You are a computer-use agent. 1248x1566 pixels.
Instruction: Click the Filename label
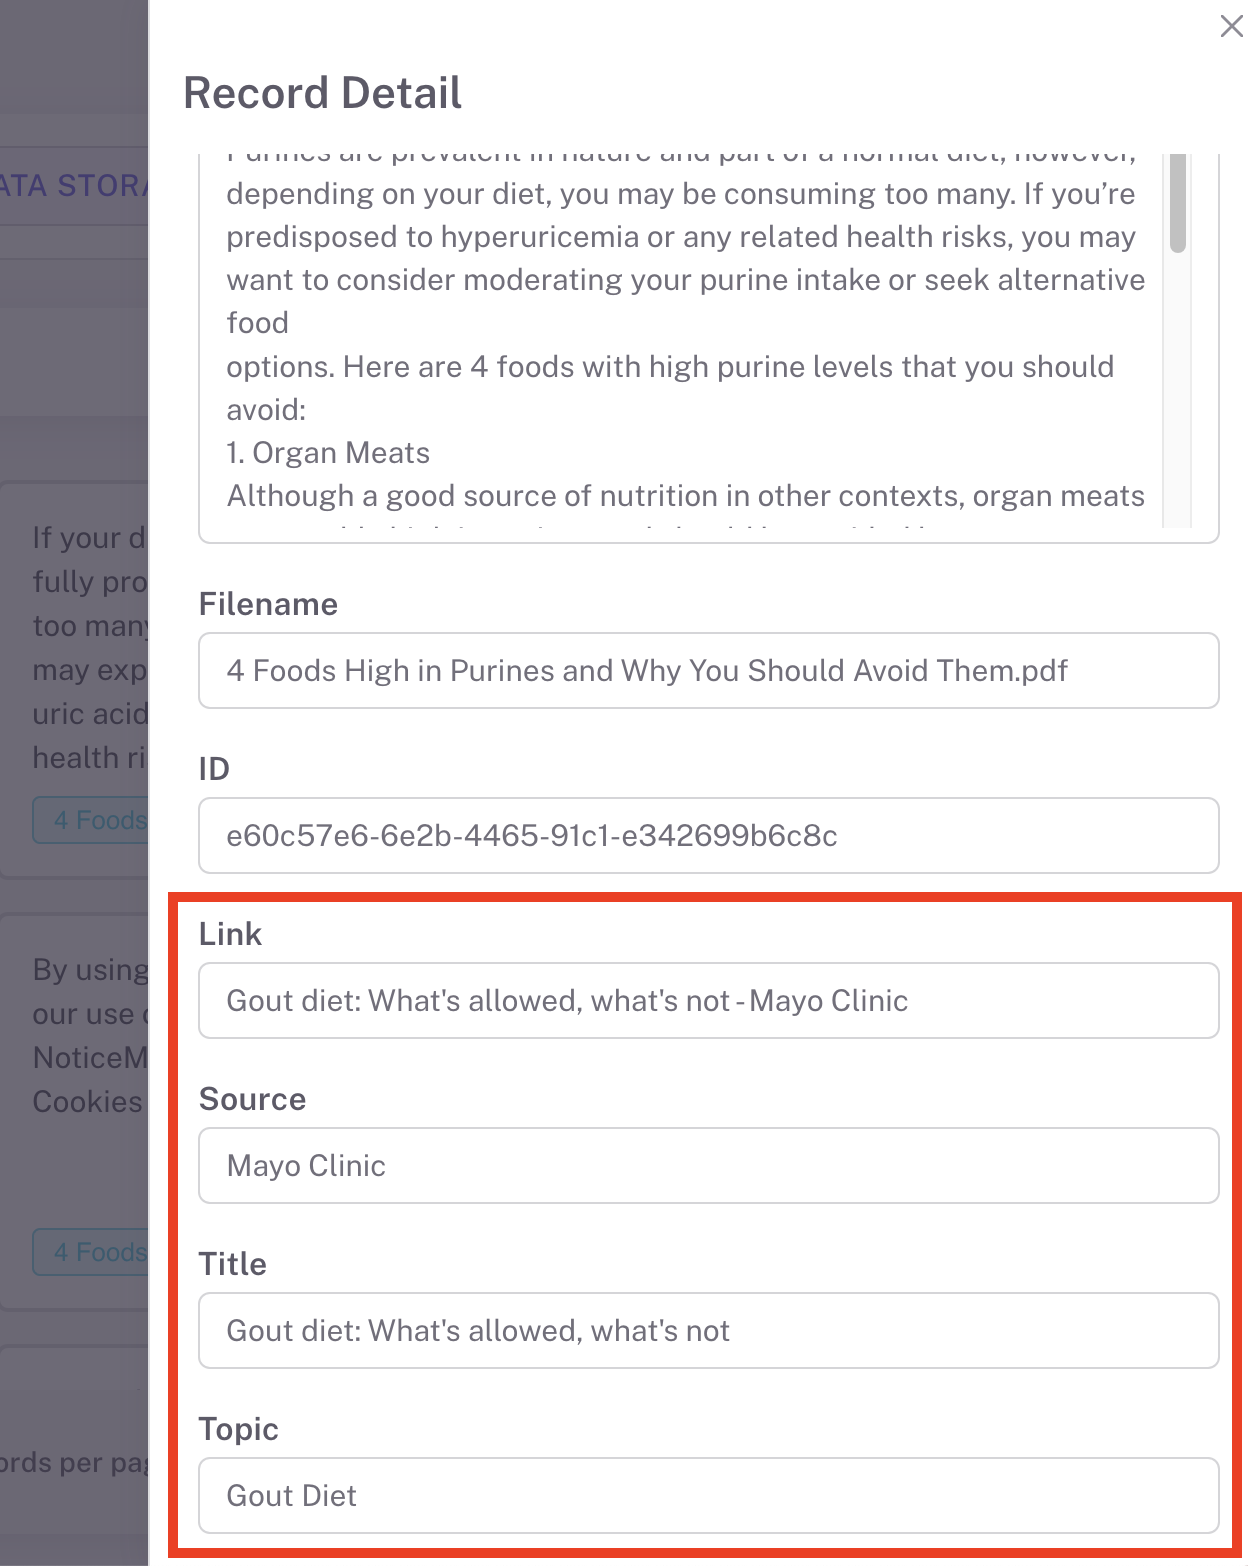point(268,604)
